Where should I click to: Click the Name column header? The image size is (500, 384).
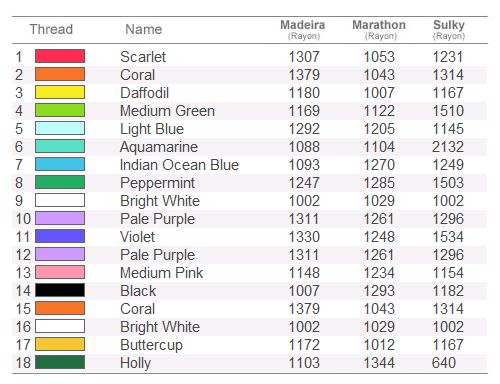click(144, 29)
